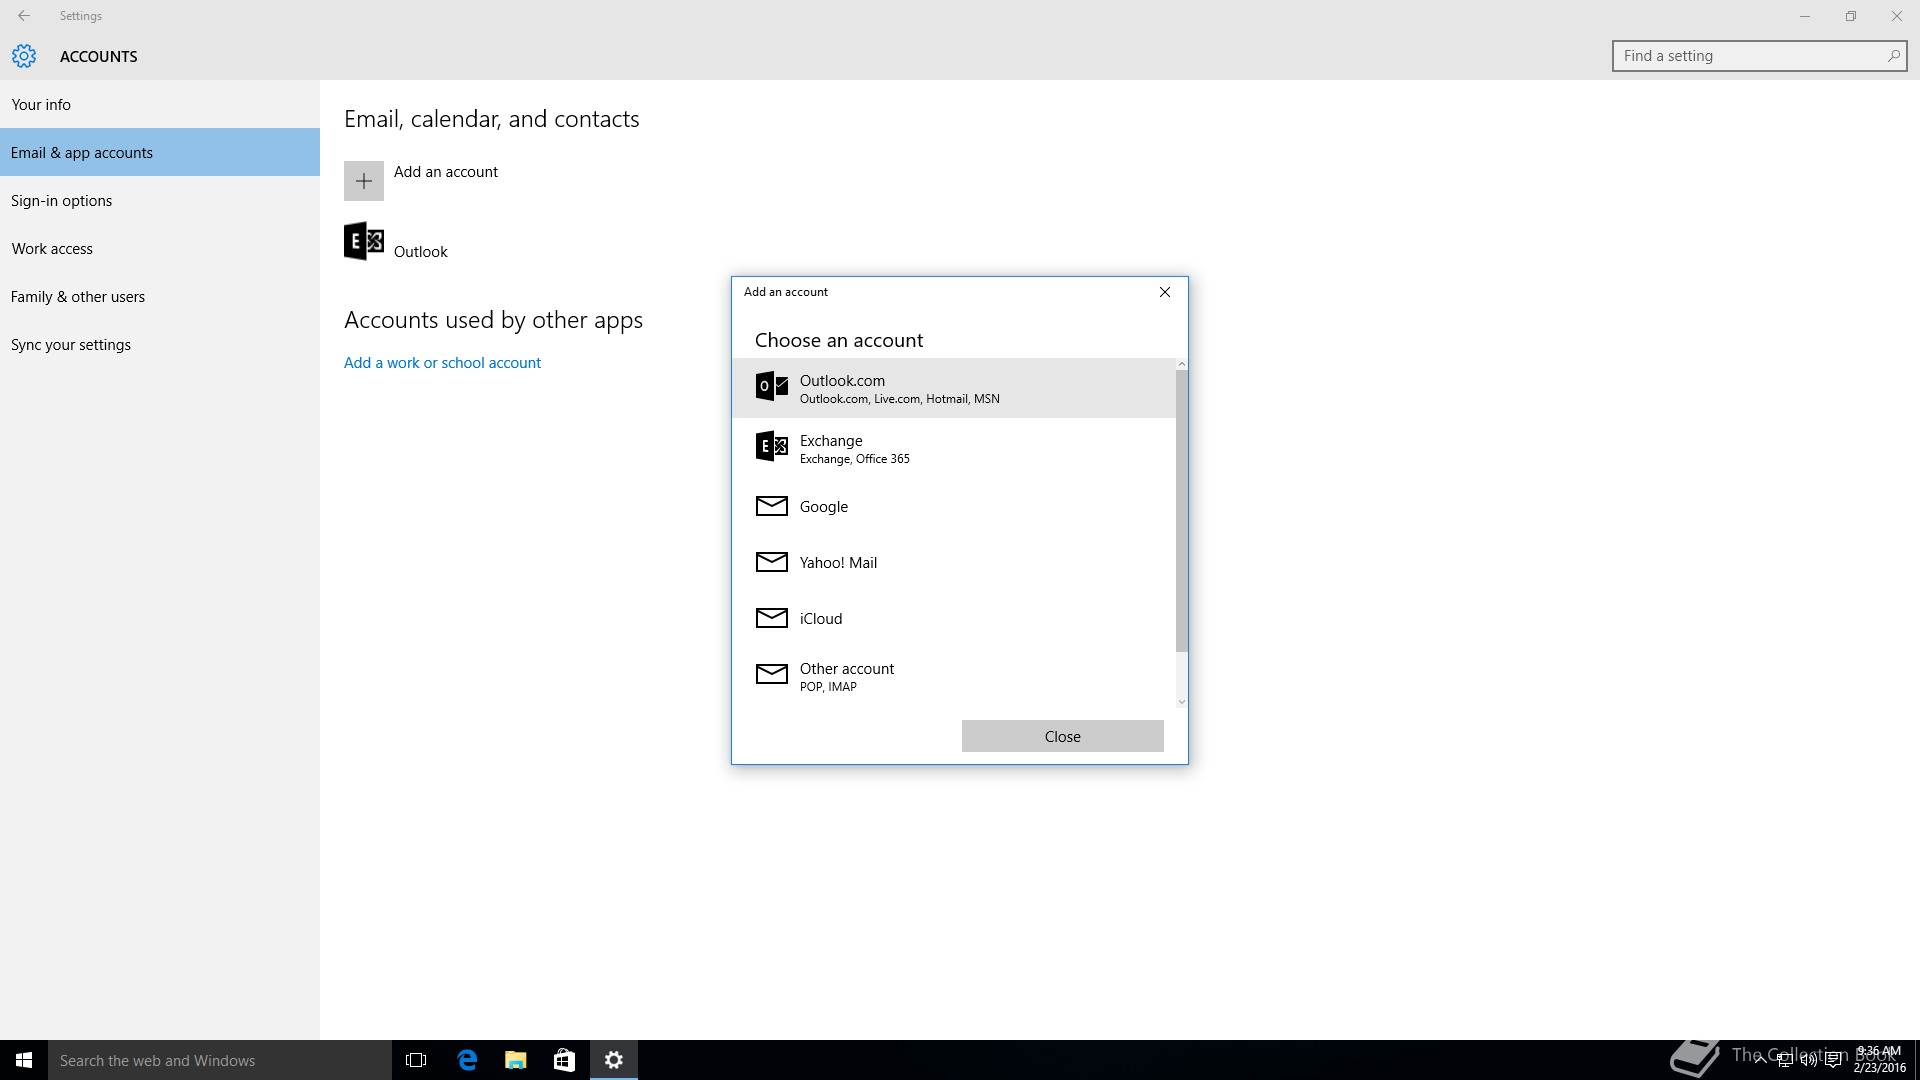Open Task View from the taskbar
The width and height of the screenshot is (1920, 1080).
[416, 1060]
